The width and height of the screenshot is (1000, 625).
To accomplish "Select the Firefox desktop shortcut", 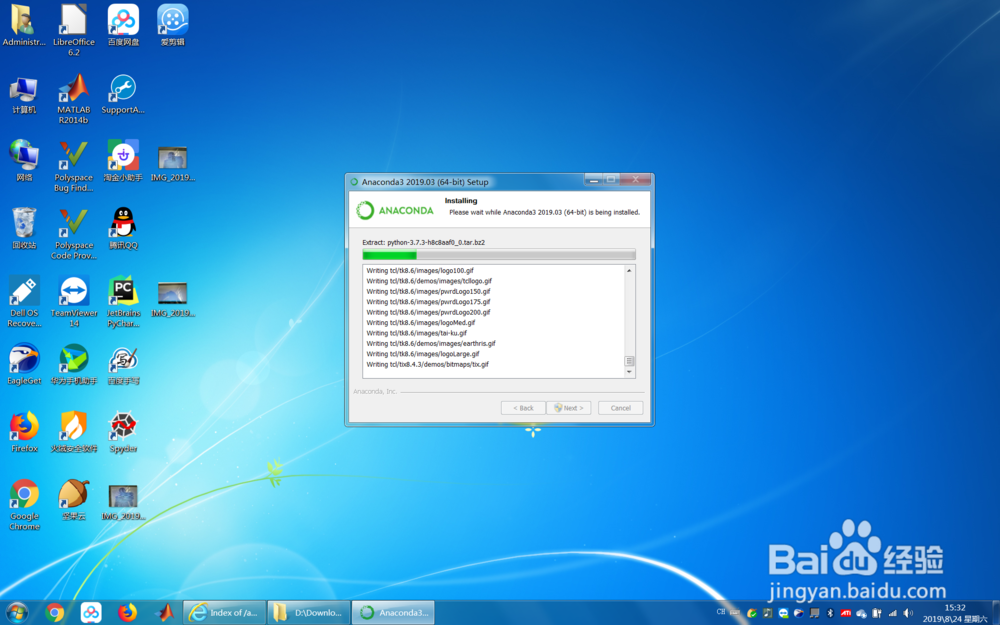I will pos(24,432).
